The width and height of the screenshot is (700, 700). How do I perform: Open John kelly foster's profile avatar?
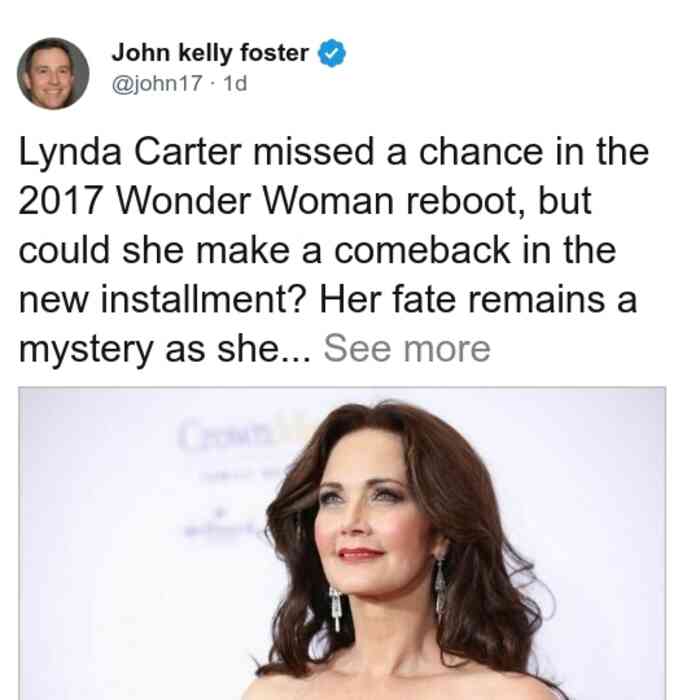tap(53, 74)
